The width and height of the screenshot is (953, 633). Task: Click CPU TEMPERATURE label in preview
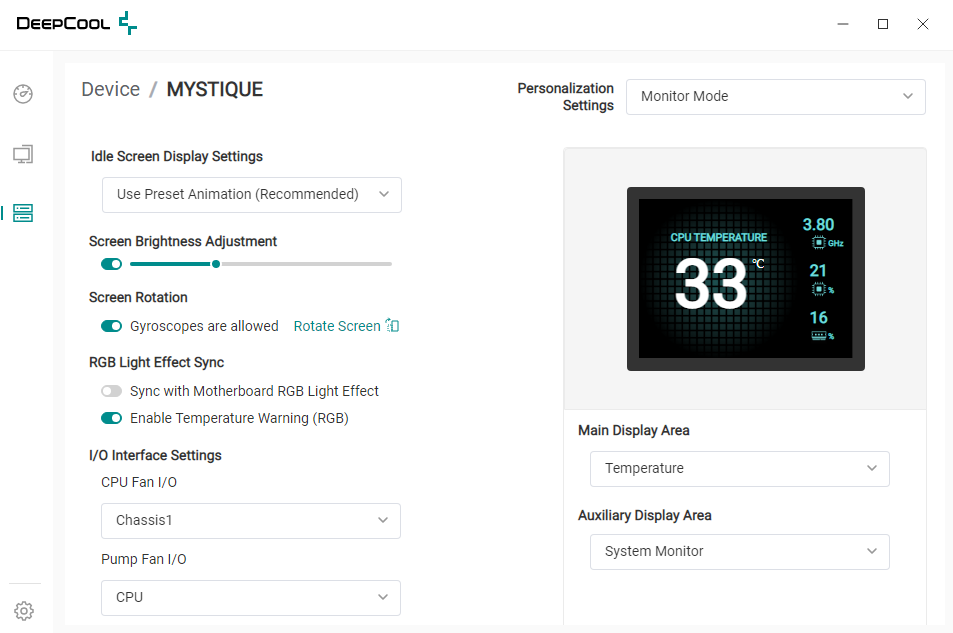[x=718, y=237]
